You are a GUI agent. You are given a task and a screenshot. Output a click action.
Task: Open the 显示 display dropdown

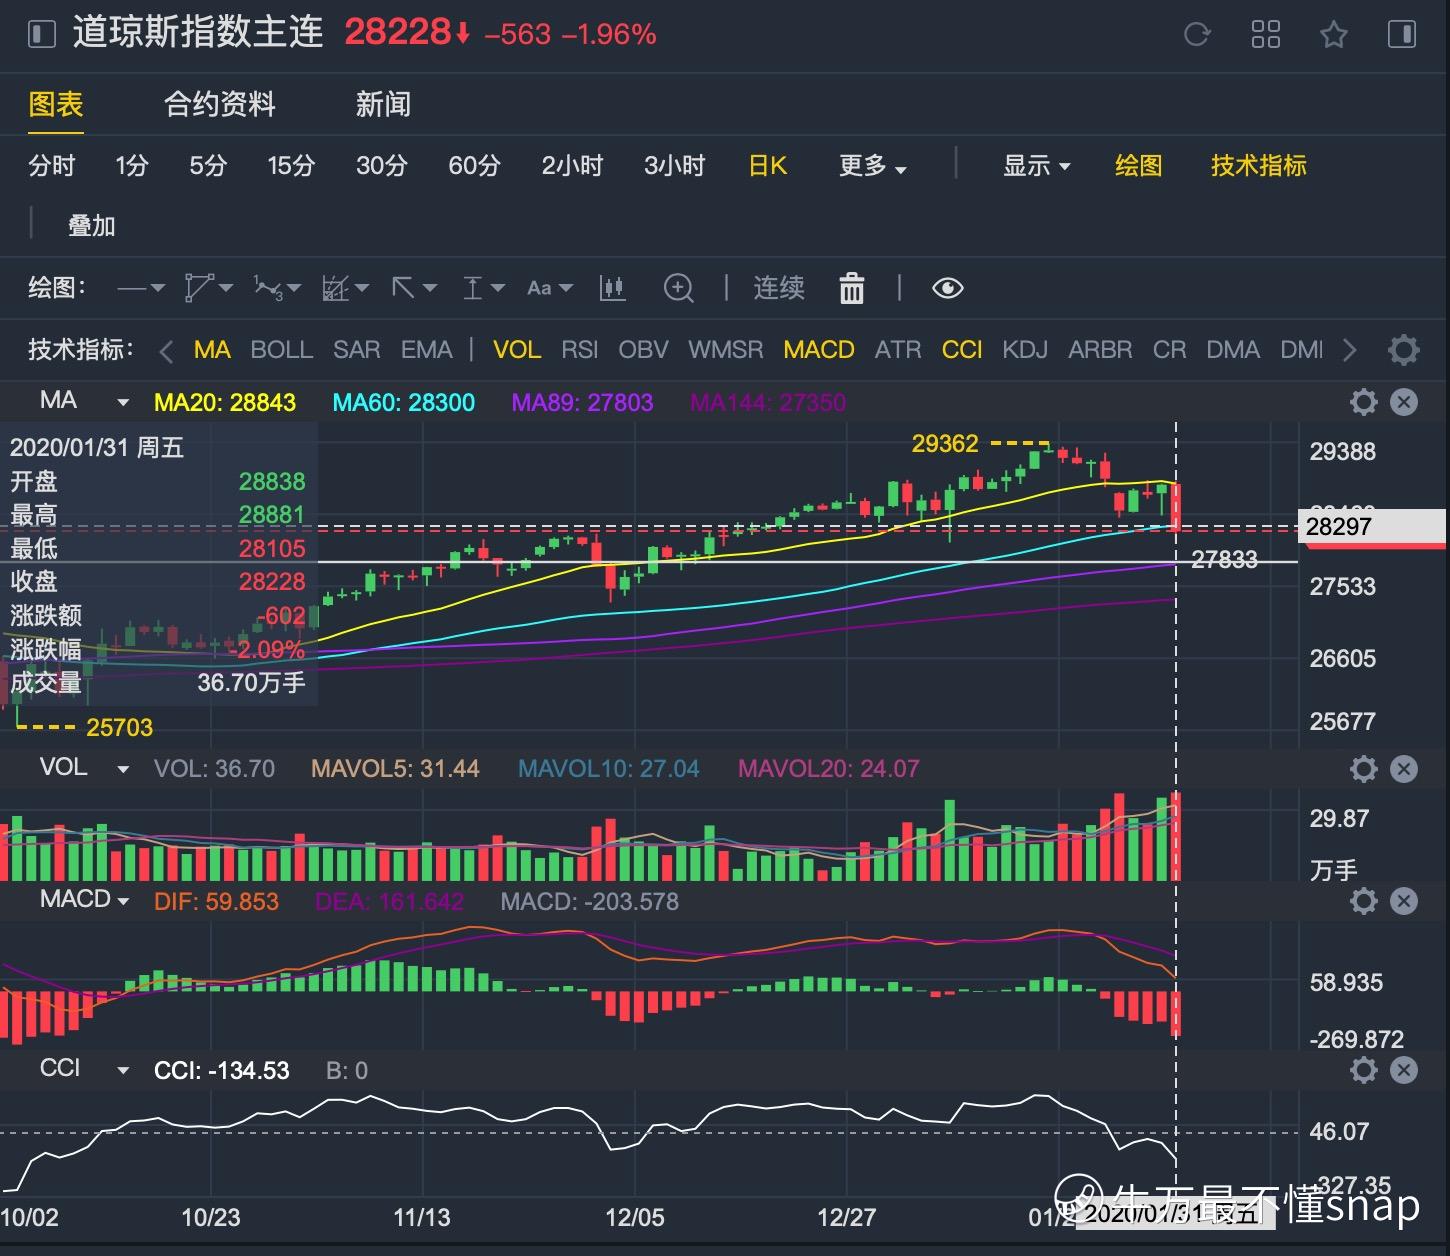(x=1037, y=166)
